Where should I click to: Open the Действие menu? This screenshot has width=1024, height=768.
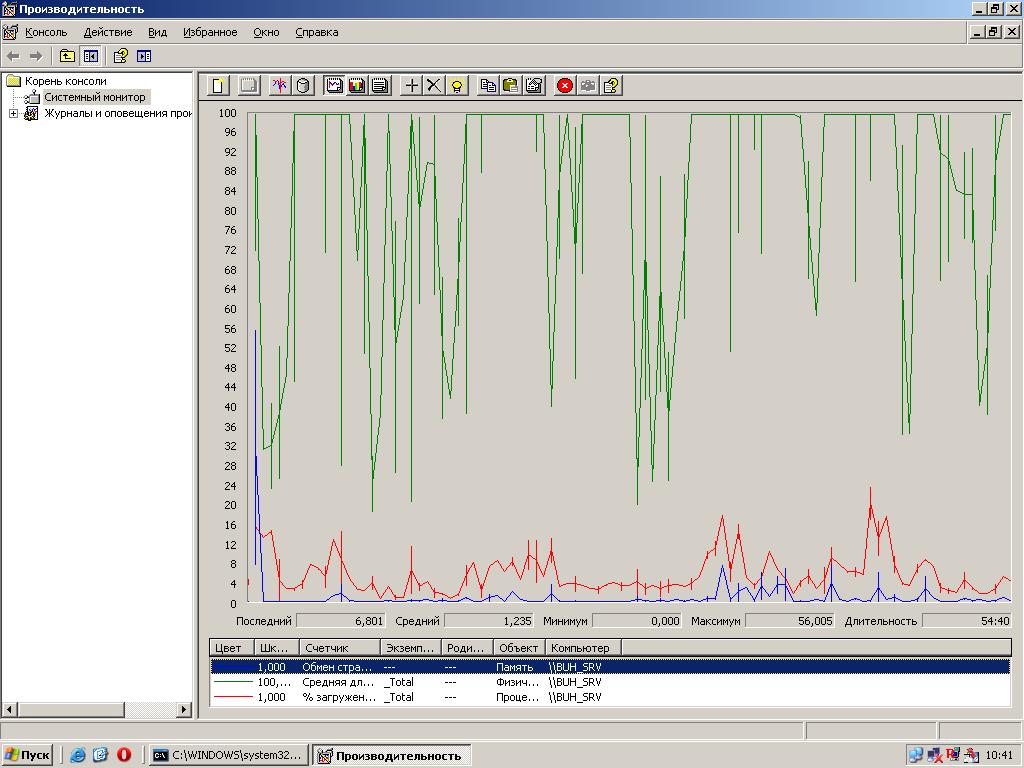point(107,32)
